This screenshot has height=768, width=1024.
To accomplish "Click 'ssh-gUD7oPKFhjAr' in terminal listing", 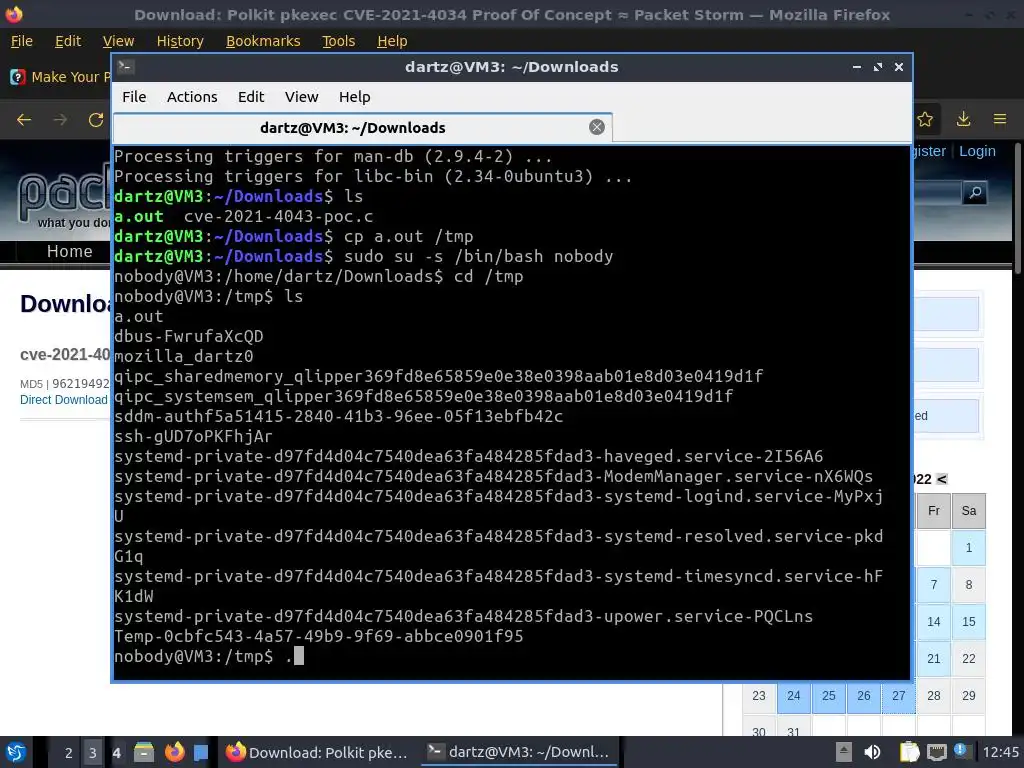I will (193, 436).
